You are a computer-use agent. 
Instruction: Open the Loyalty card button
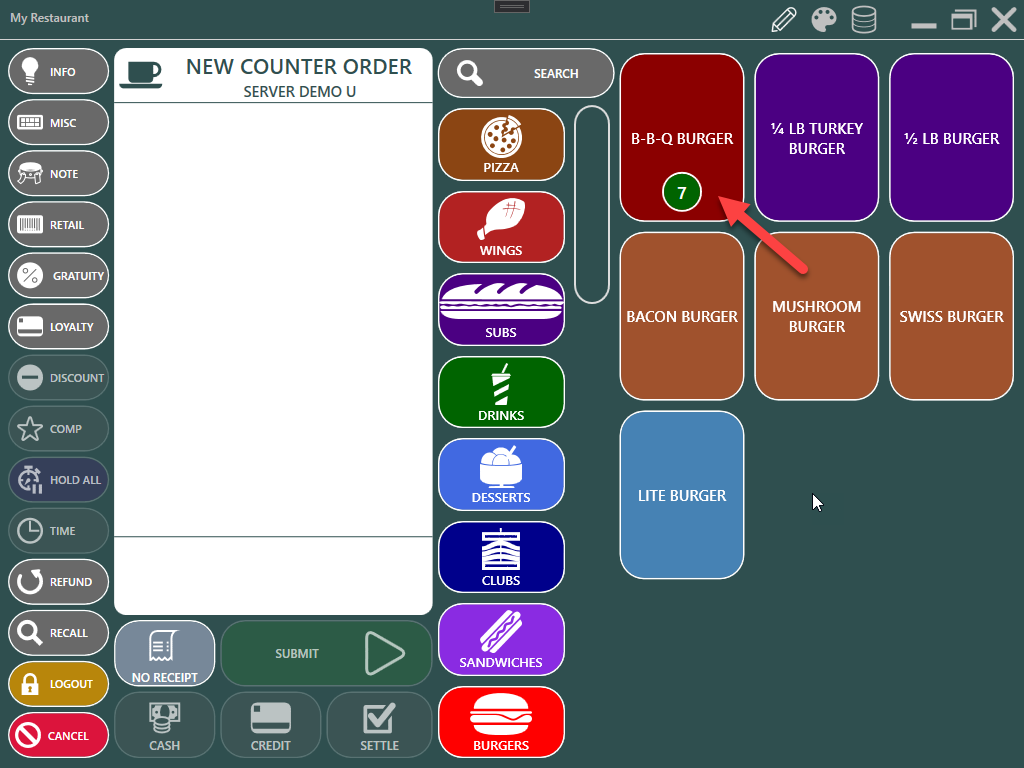point(58,327)
